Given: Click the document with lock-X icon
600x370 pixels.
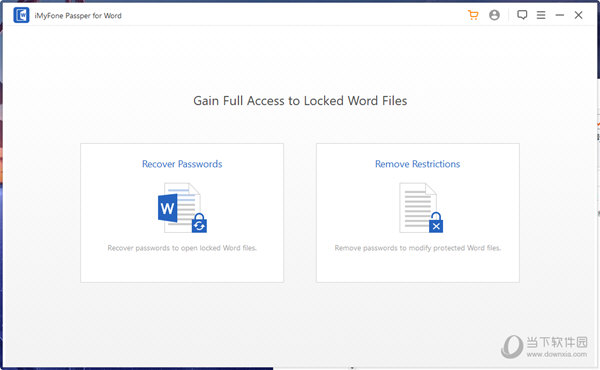Looking at the screenshot, I should pyautogui.click(x=421, y=208).
